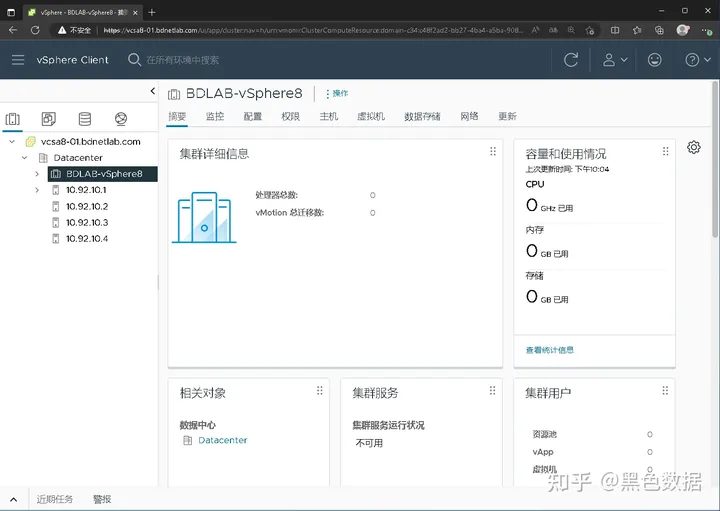
Task: Select host 10.92.10.2 in tree
Action: (x=87, y=207)
